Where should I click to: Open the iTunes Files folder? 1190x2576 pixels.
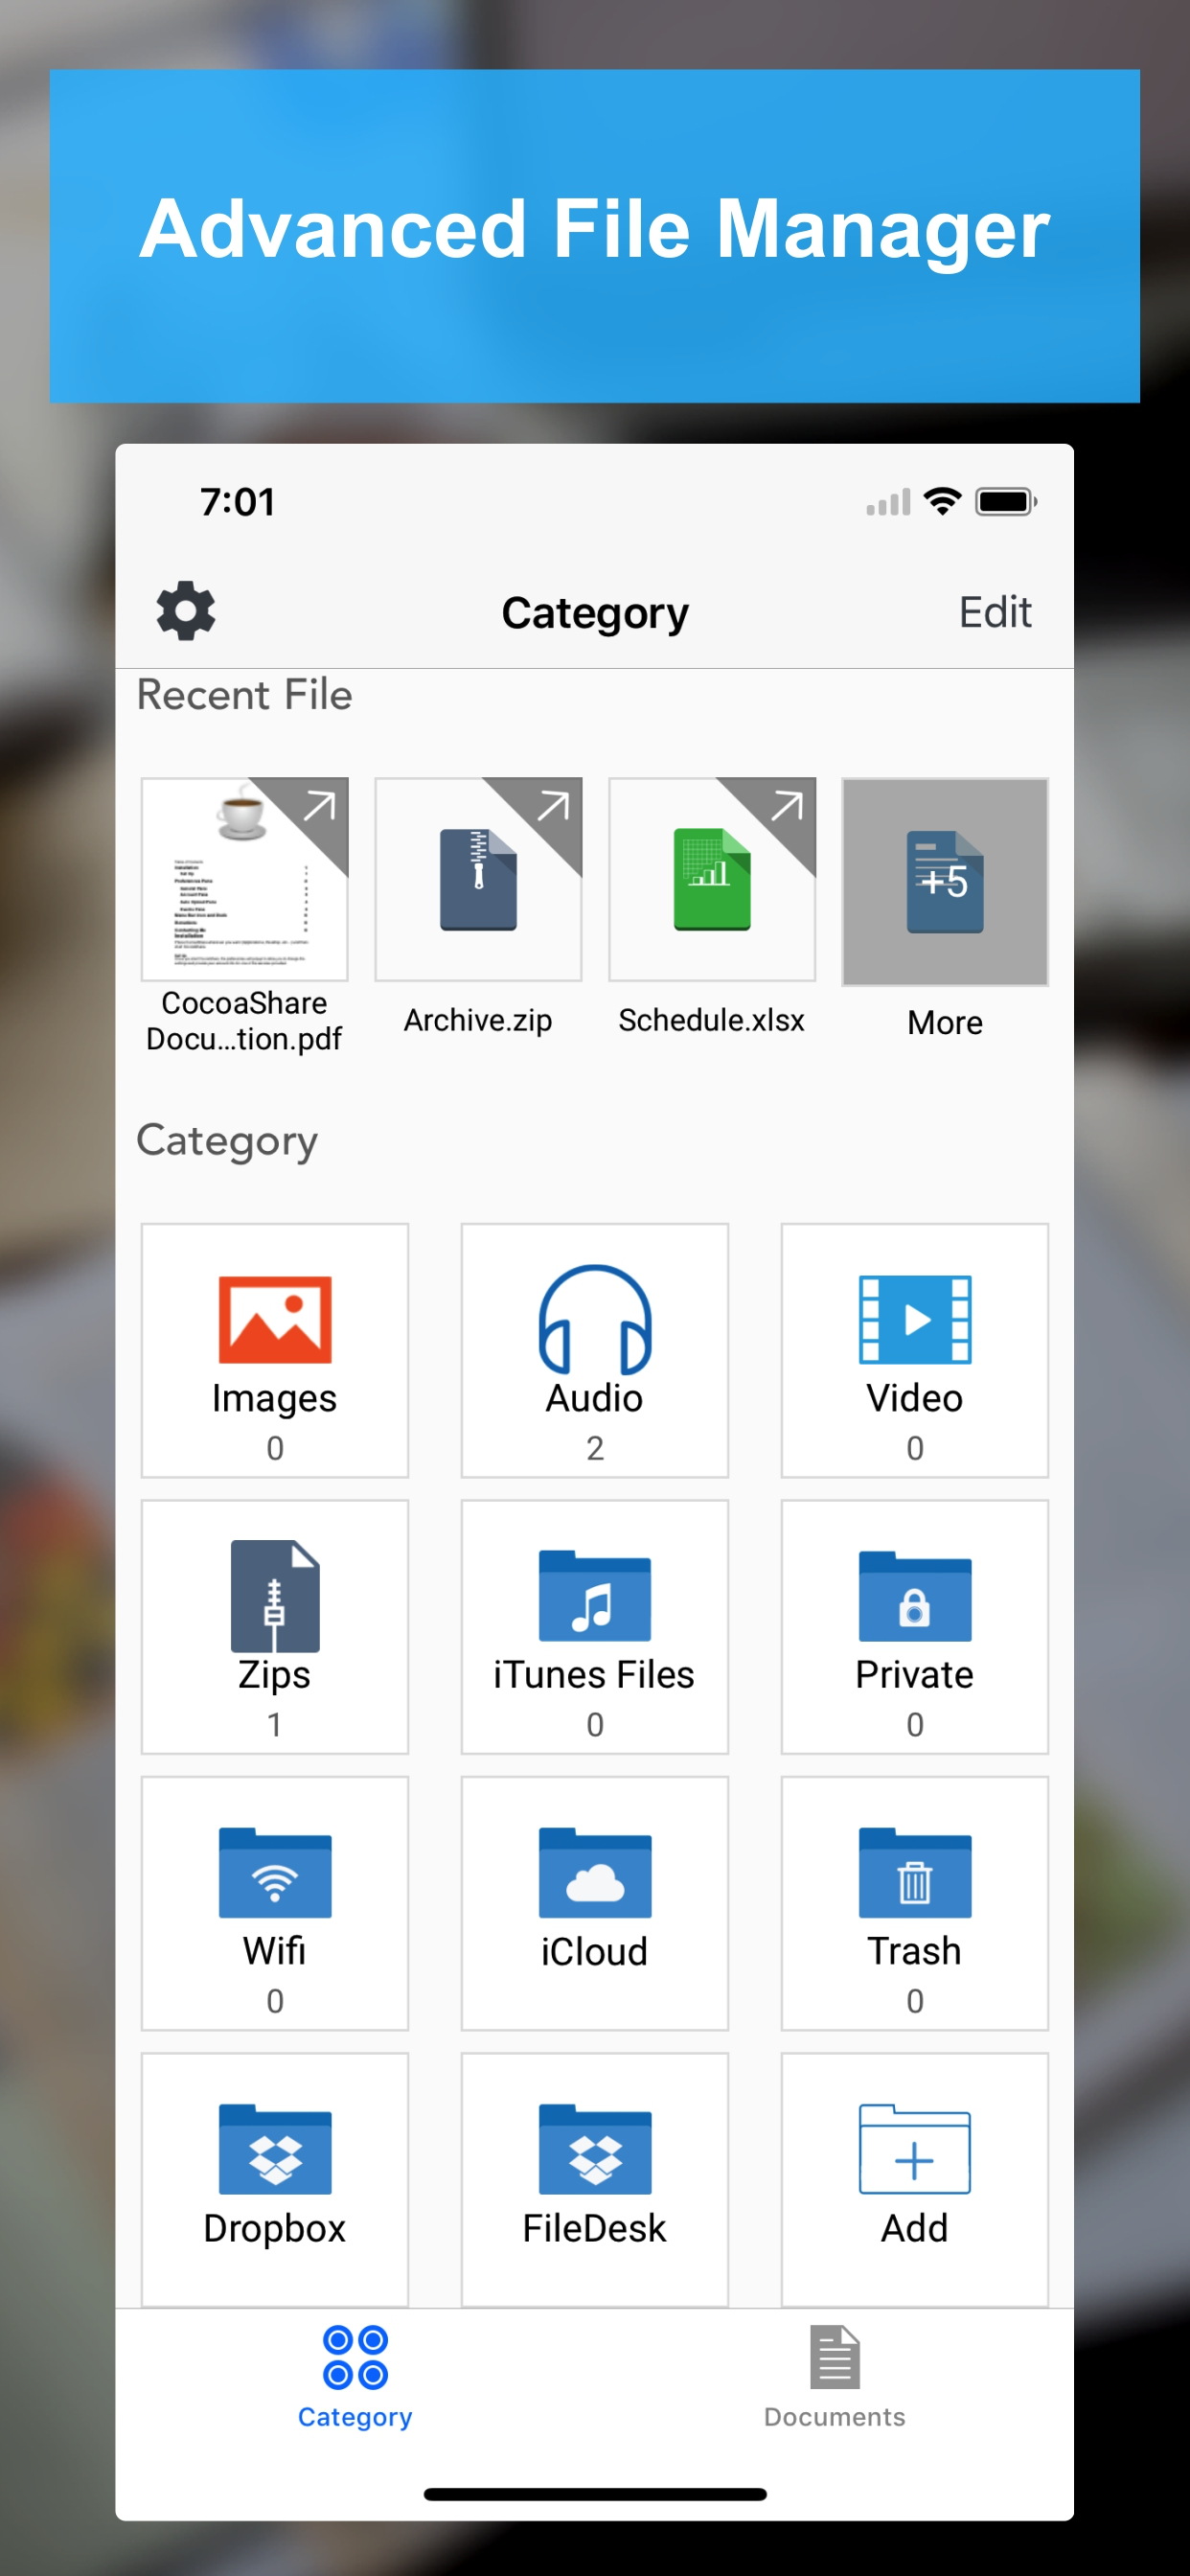point(595,1626)
